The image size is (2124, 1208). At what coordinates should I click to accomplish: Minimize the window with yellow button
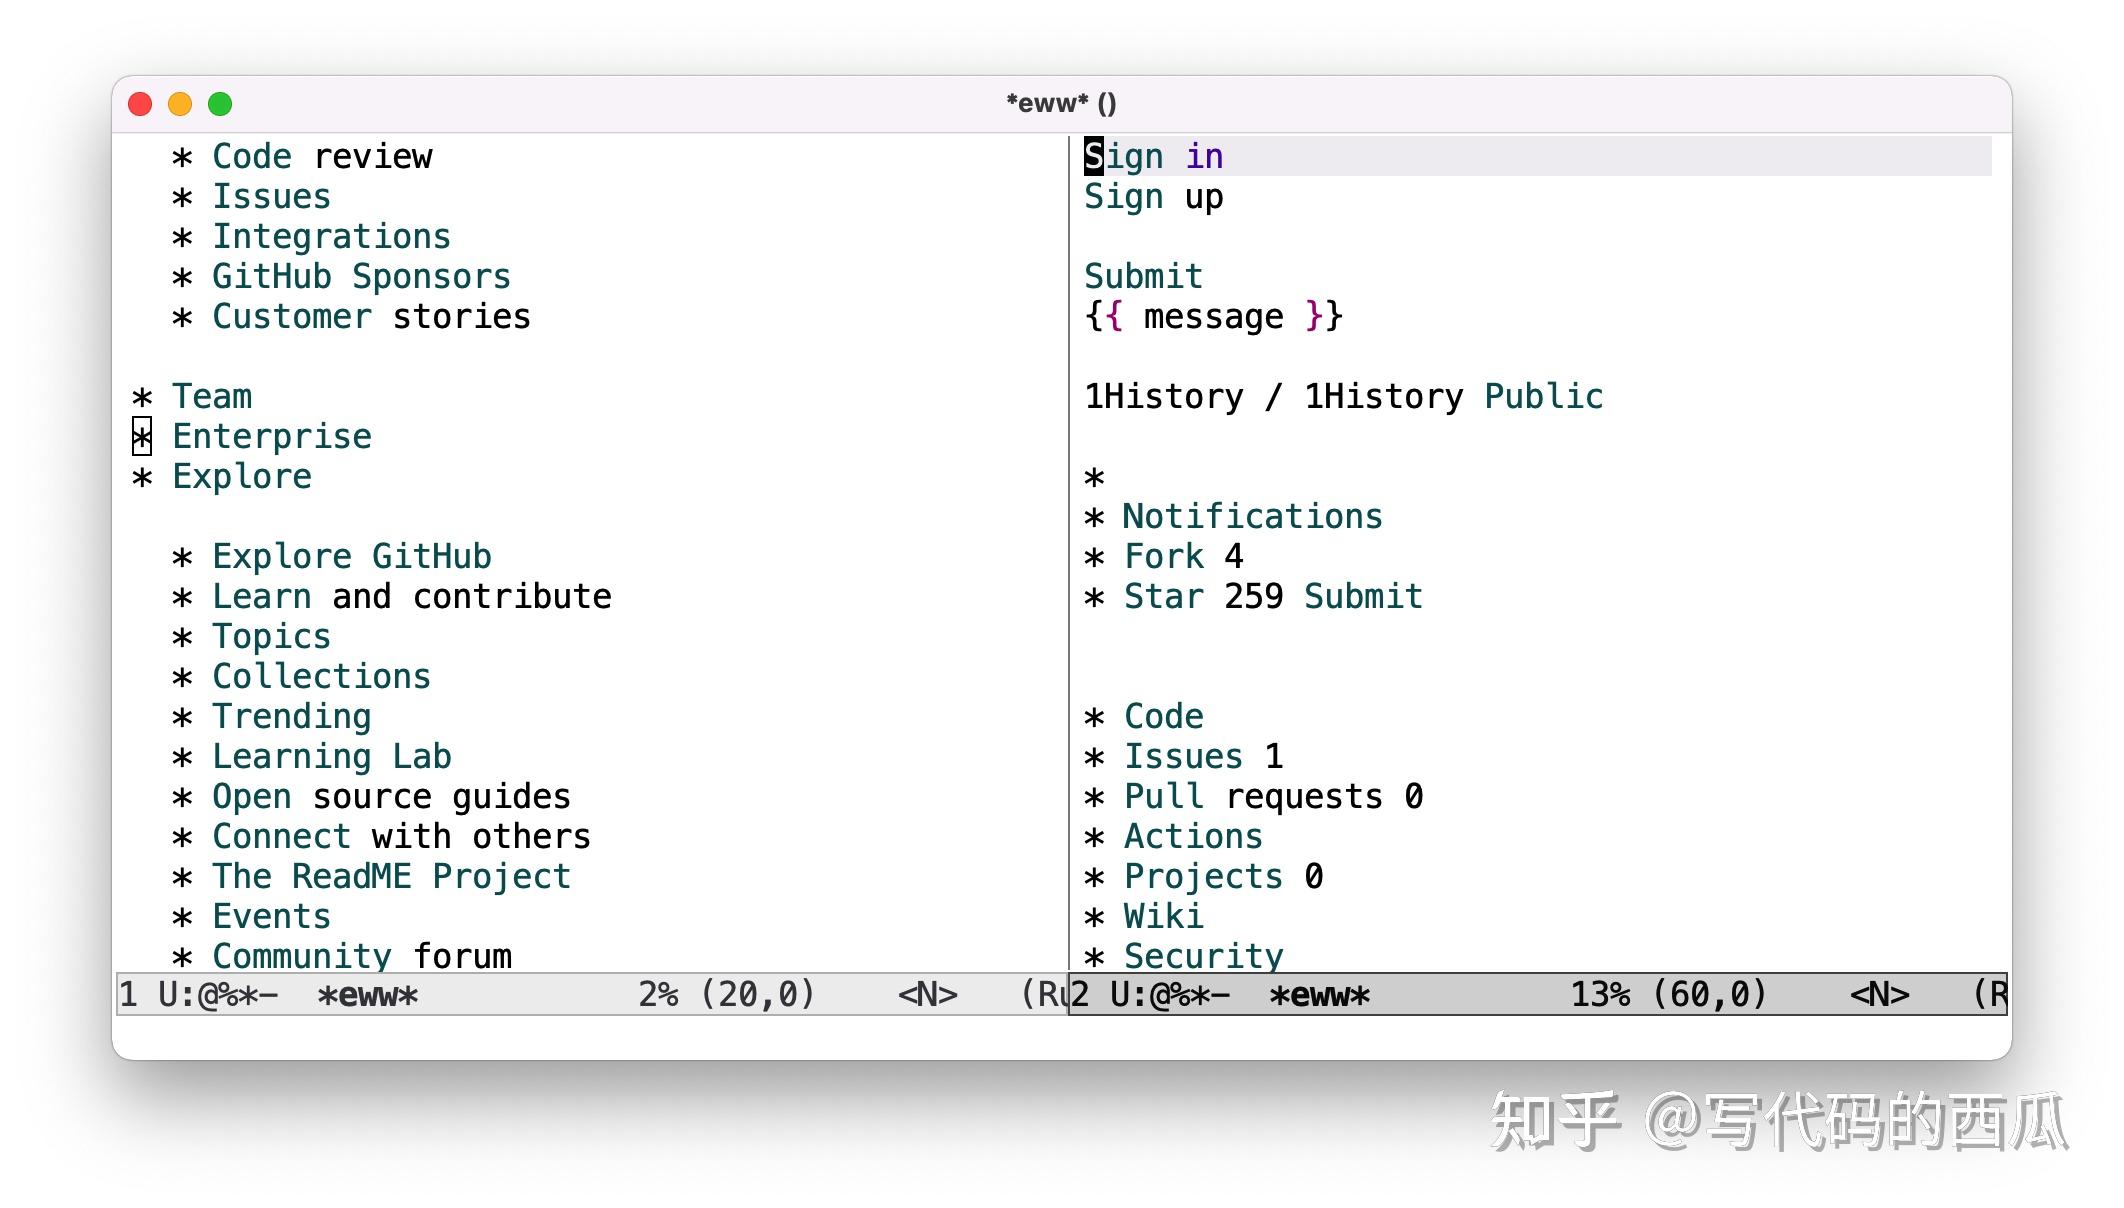(x=180, y=104)
